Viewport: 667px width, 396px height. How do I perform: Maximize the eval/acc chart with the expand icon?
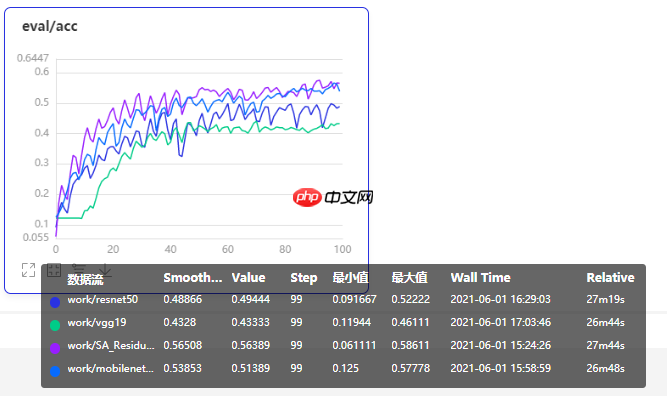[29, 270]
